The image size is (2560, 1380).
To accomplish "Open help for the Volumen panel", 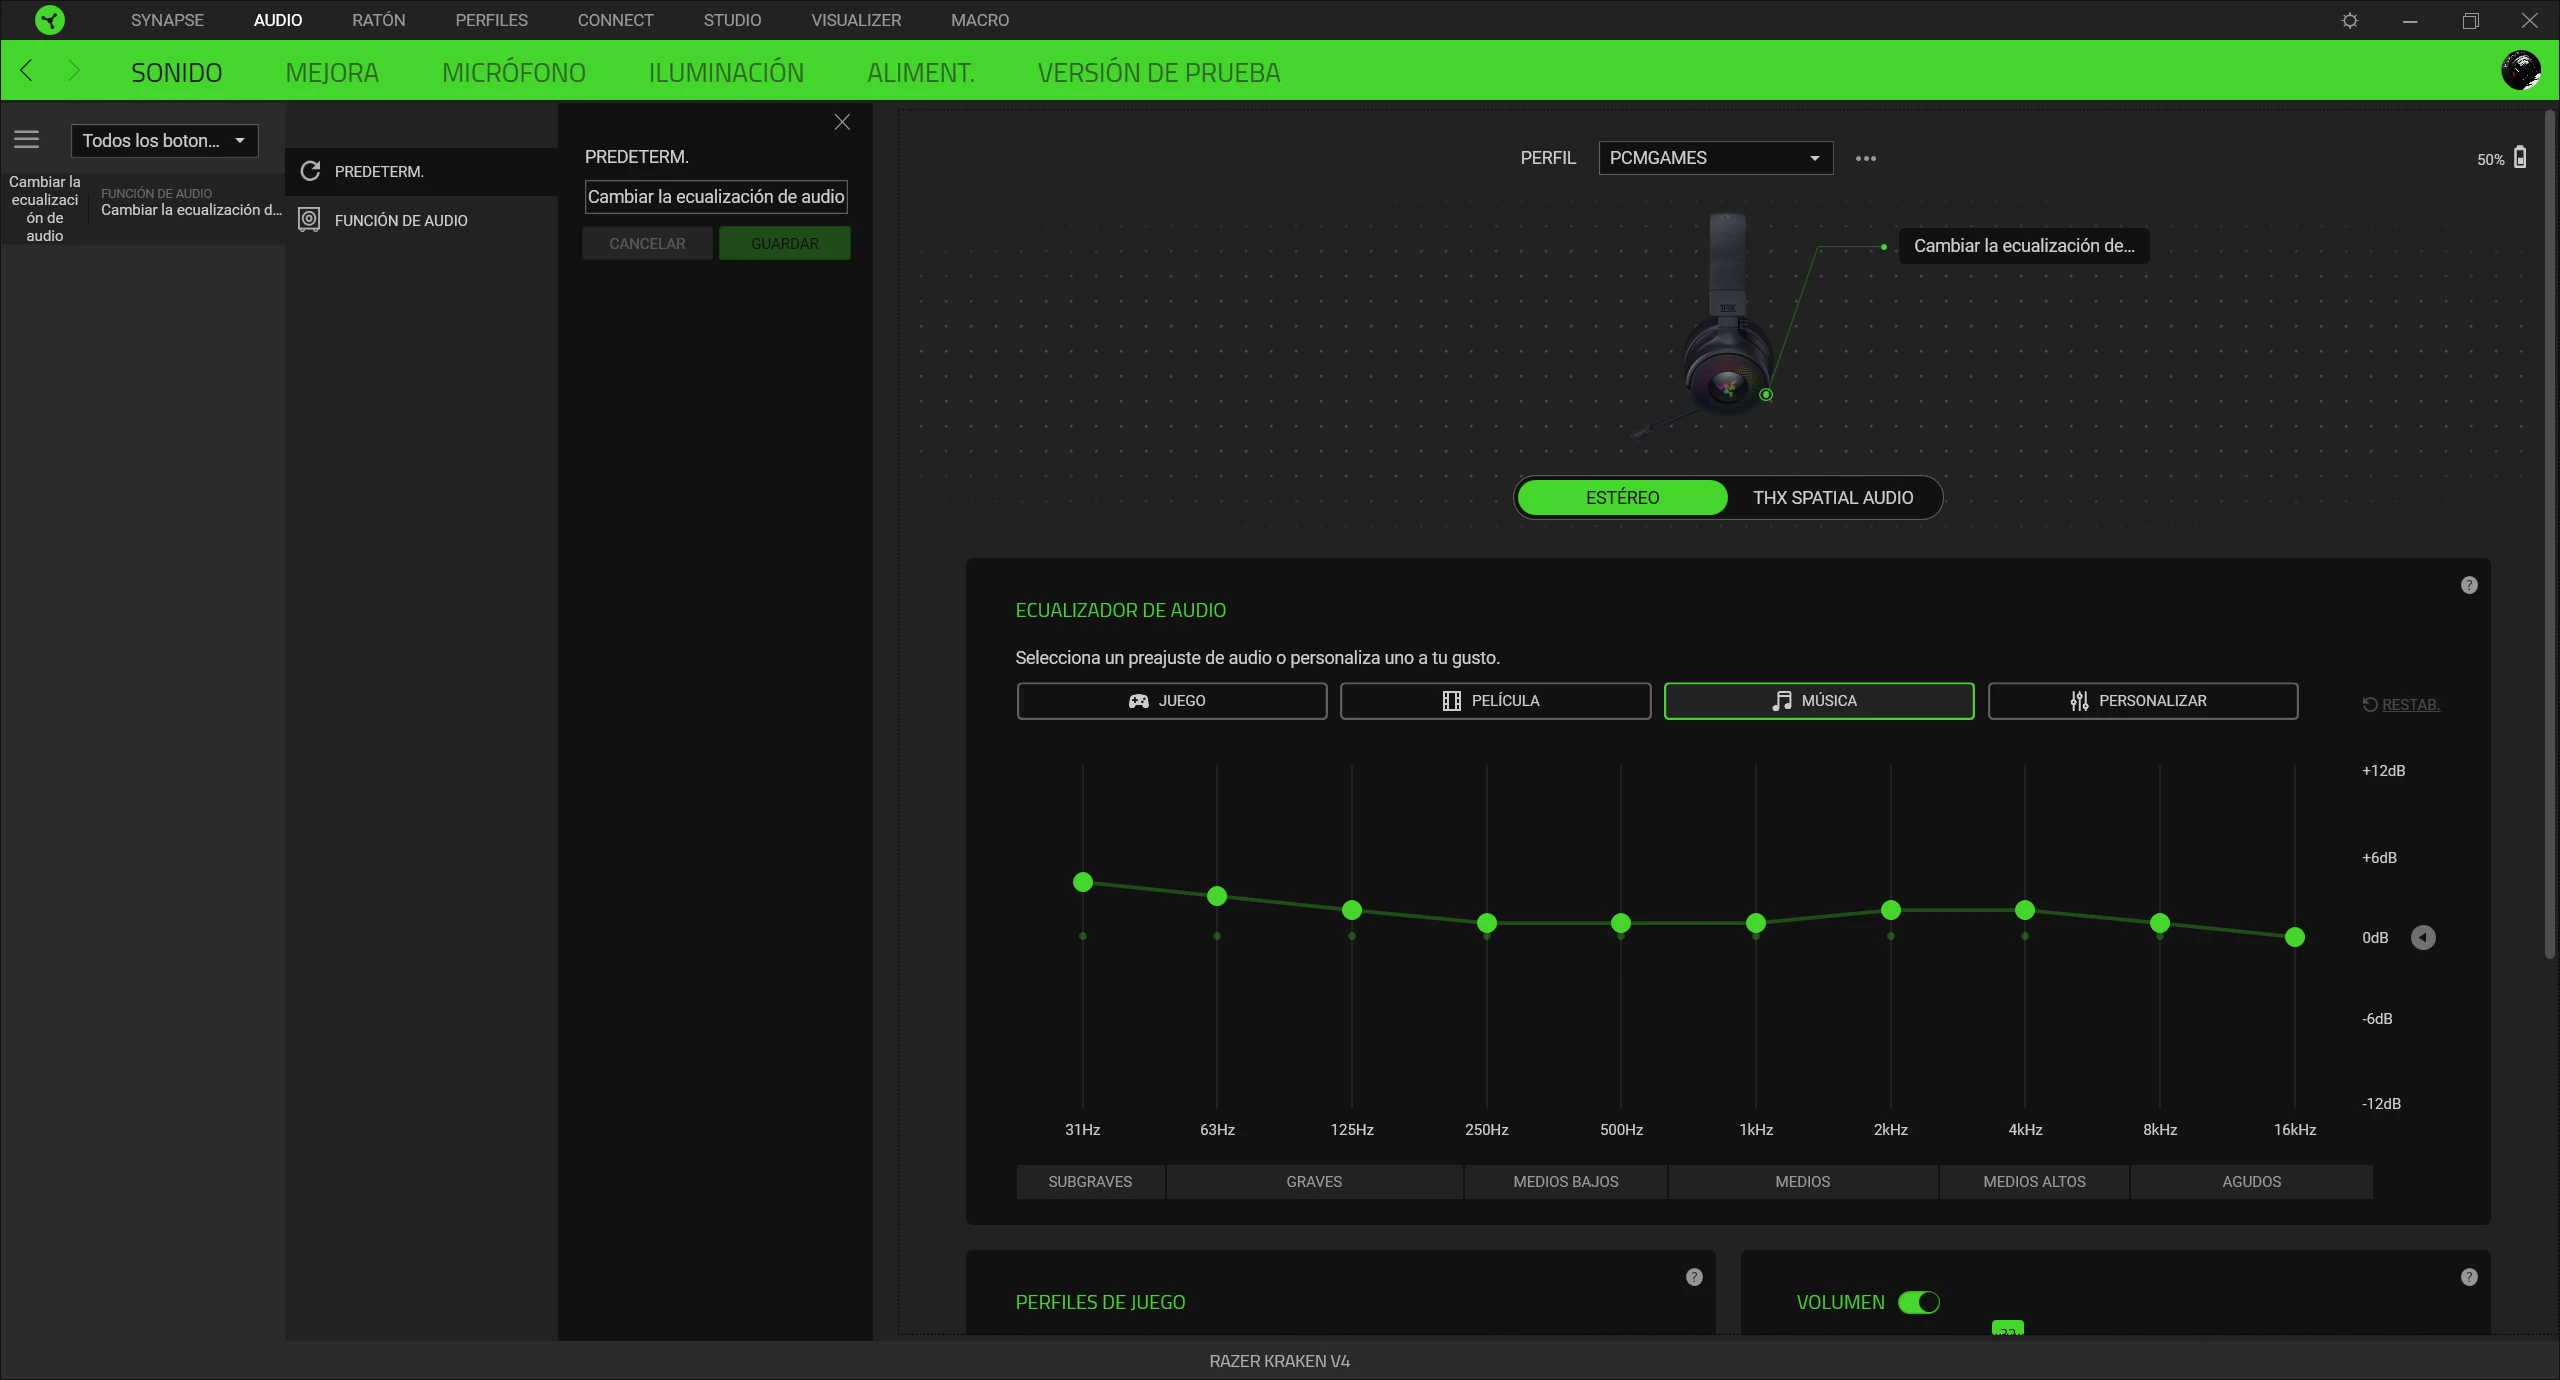I will 2469,1277.
